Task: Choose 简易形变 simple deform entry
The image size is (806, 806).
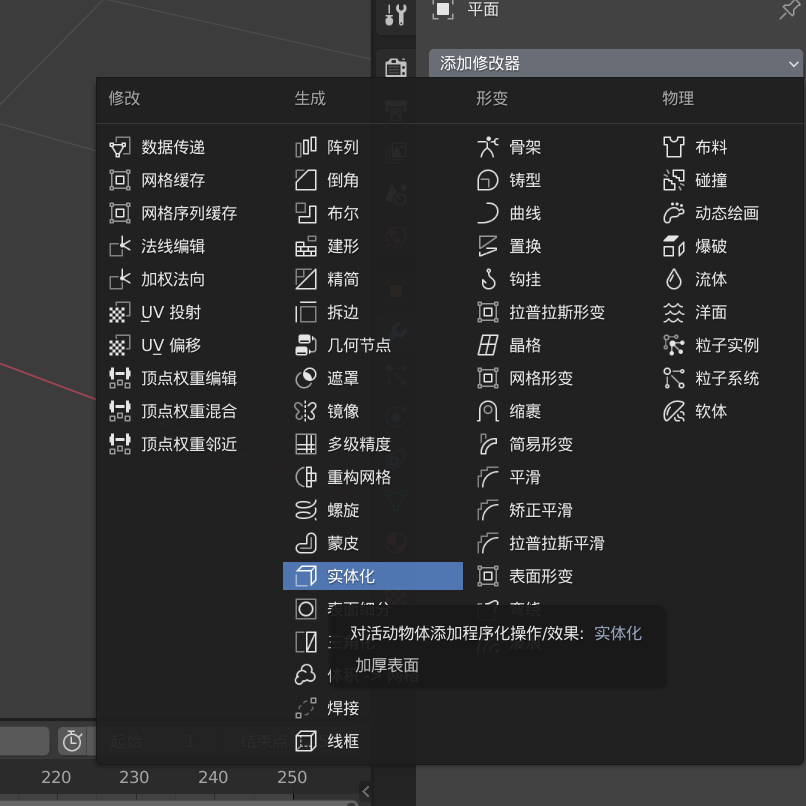Action: [x=558, y=444]
